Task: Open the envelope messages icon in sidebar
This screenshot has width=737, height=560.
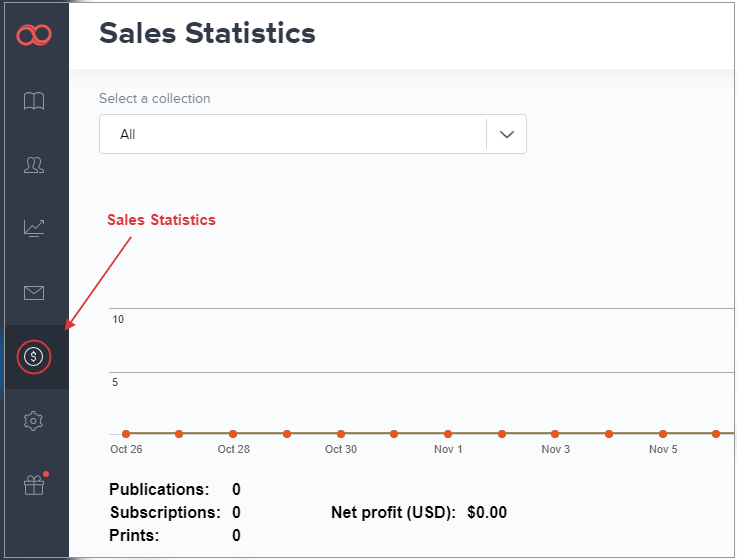Action: pos(34,292)
